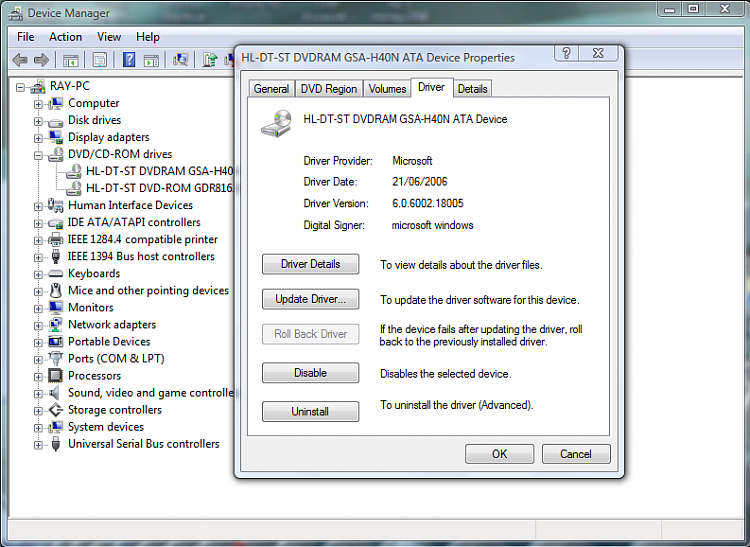The image size is (750, 547).
Task: Click the Processors chip icon
Action: tap(55, 376)
